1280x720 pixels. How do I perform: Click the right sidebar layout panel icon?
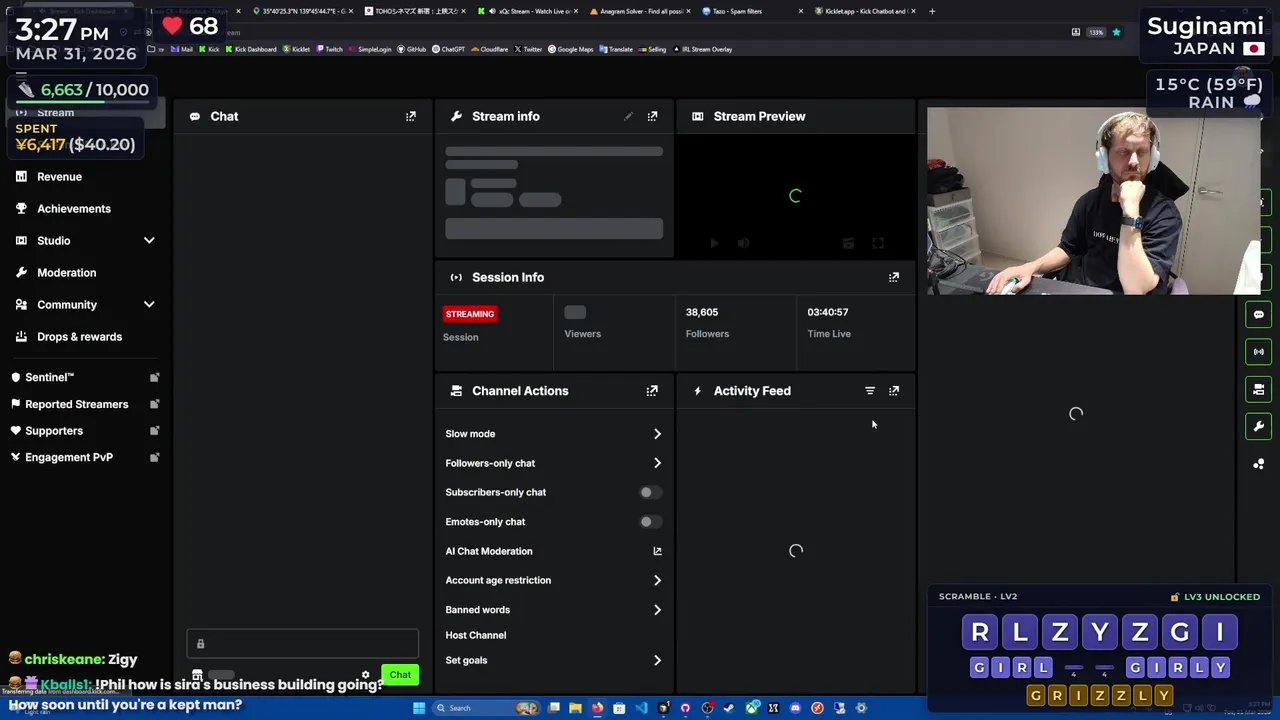[x=1259, y=389]
